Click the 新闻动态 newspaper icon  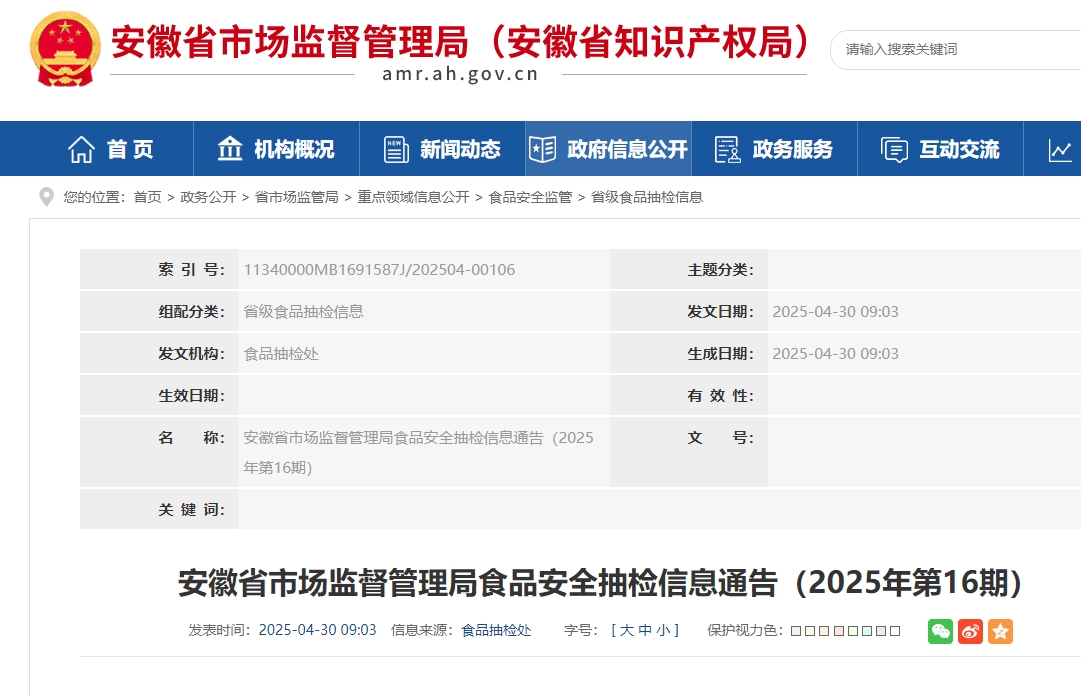click(x=396, y=149)
